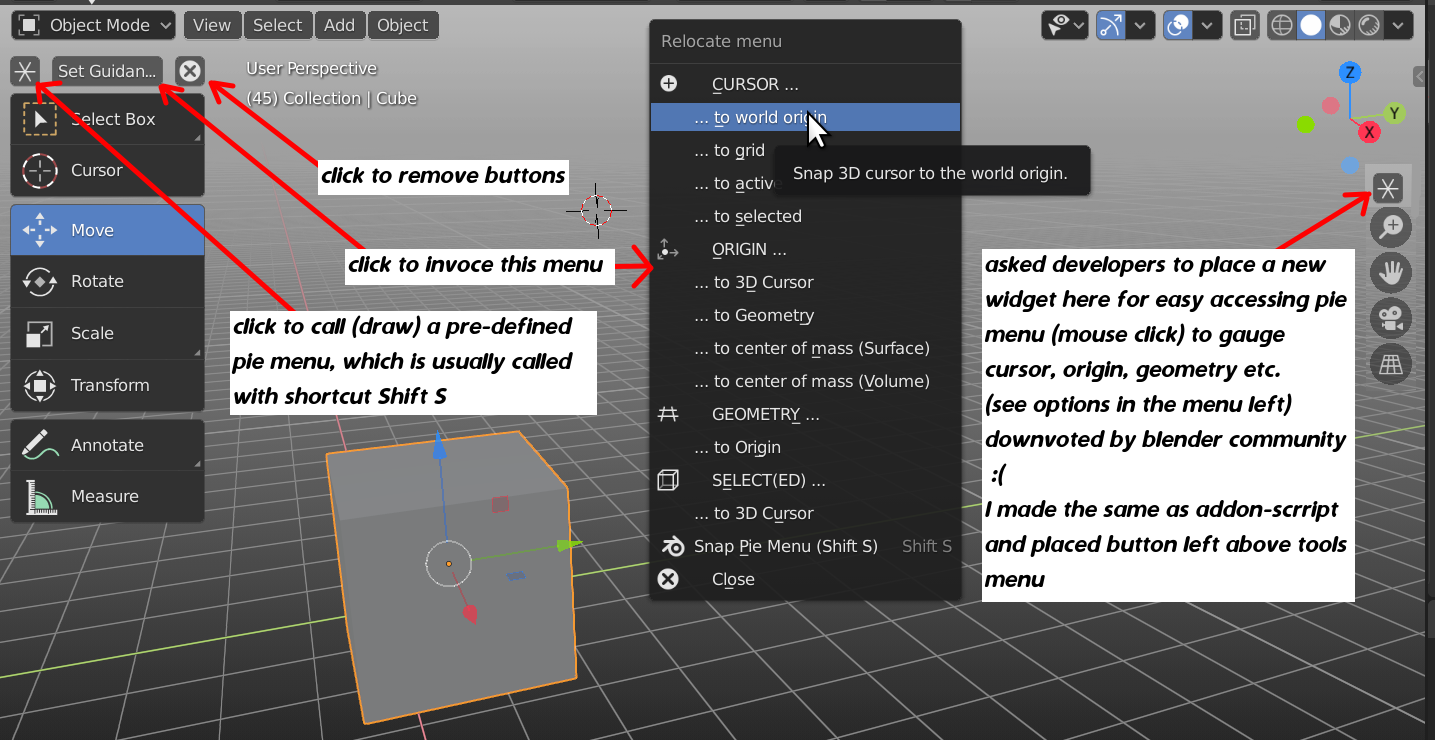Image resolution: width=1435 pixels, height=740 pixels.
Task: Activate the Cursor tool in the toolbar
Action: click(107, 170)
